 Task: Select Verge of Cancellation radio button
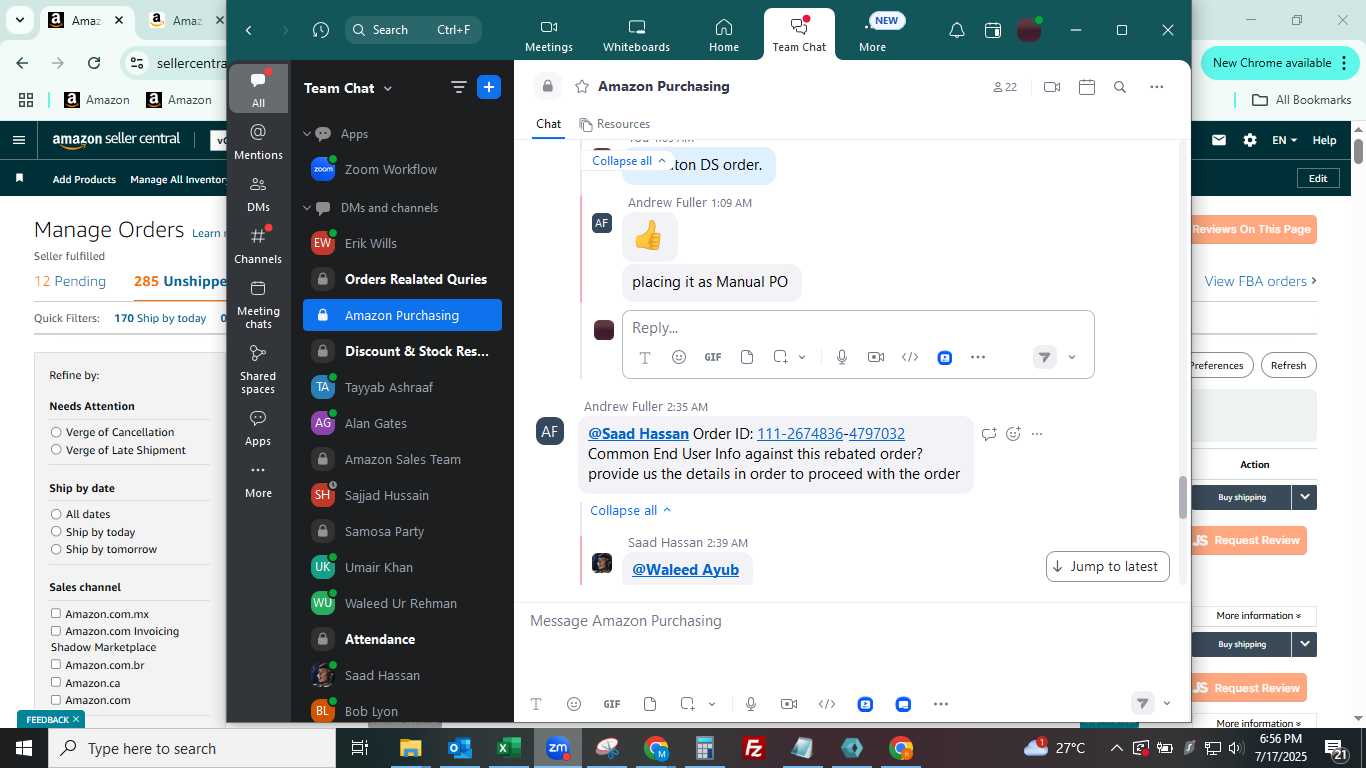[56, 432]
